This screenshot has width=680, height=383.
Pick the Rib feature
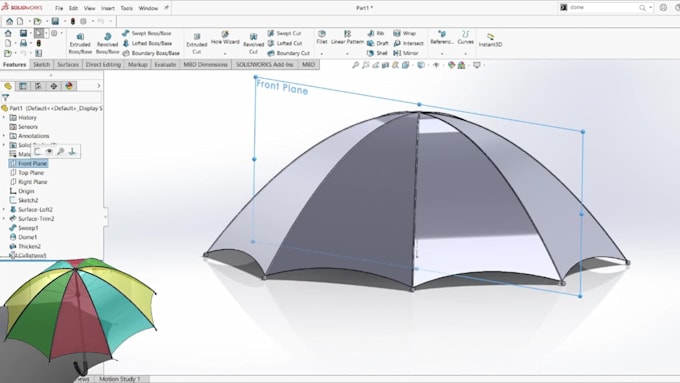(x=376, y=33)
